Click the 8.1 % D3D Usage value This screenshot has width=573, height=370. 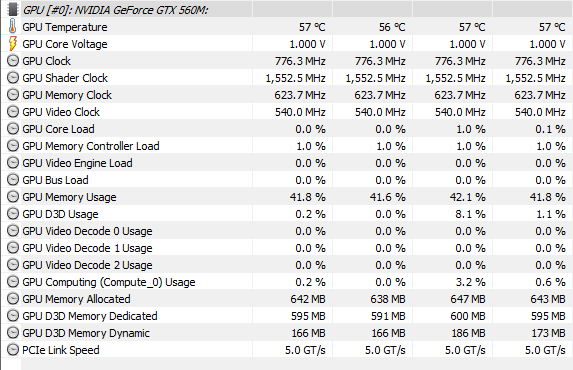pos(470,214)
